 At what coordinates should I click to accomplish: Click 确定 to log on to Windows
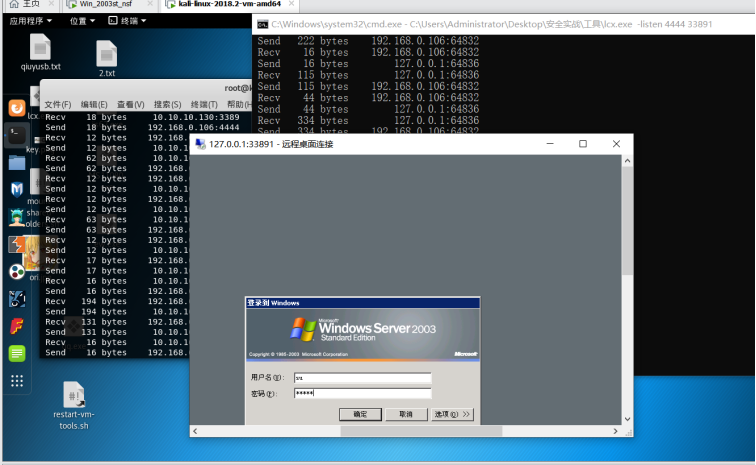[x=360, y=414]
